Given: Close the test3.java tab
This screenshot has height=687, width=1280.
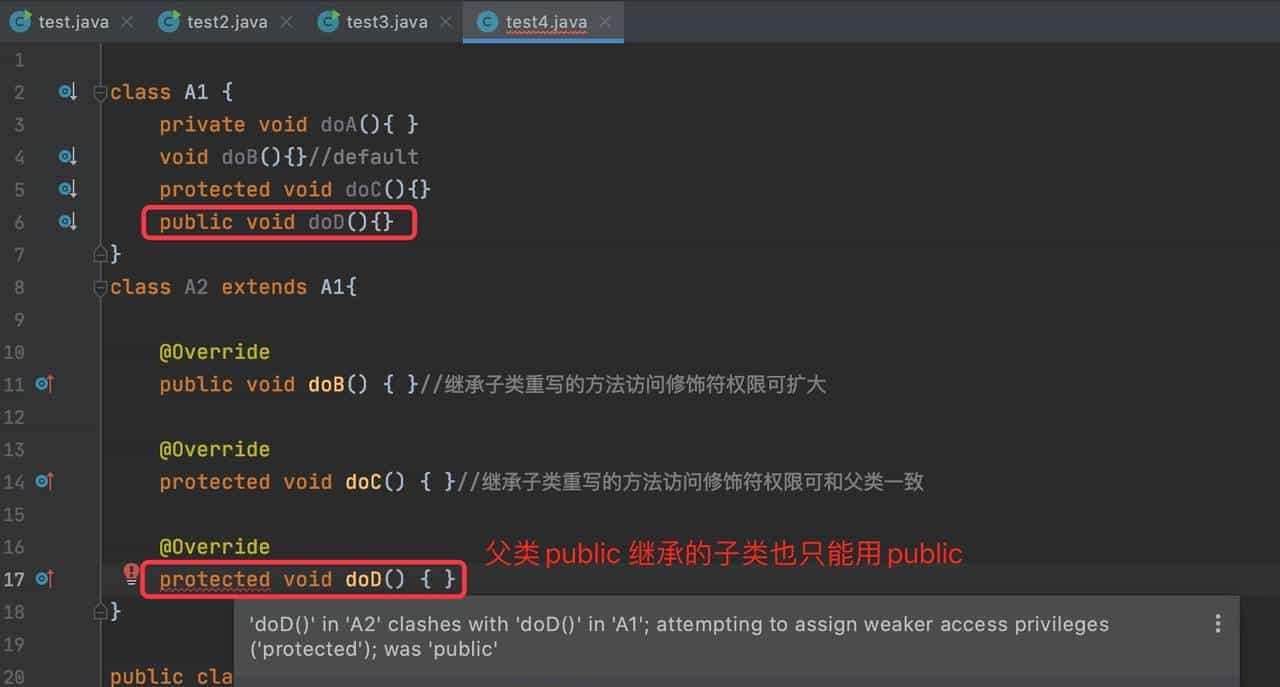Looking at the screenshot, I should 445,21.
